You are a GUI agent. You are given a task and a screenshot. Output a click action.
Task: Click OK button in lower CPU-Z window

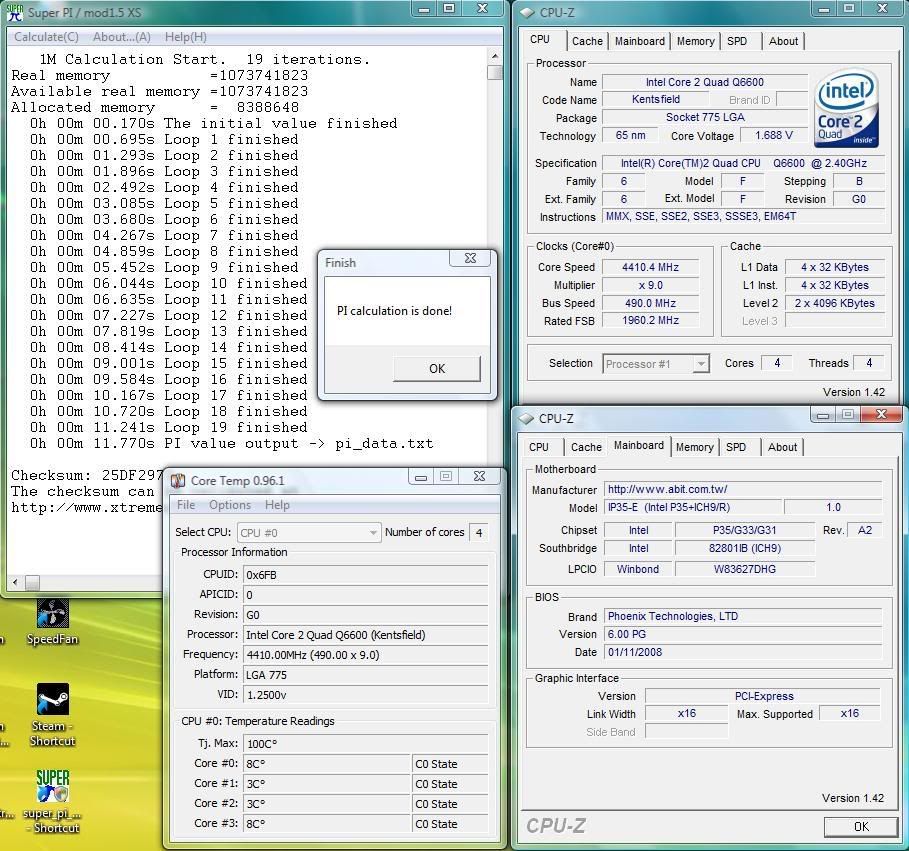pos(860,826)
